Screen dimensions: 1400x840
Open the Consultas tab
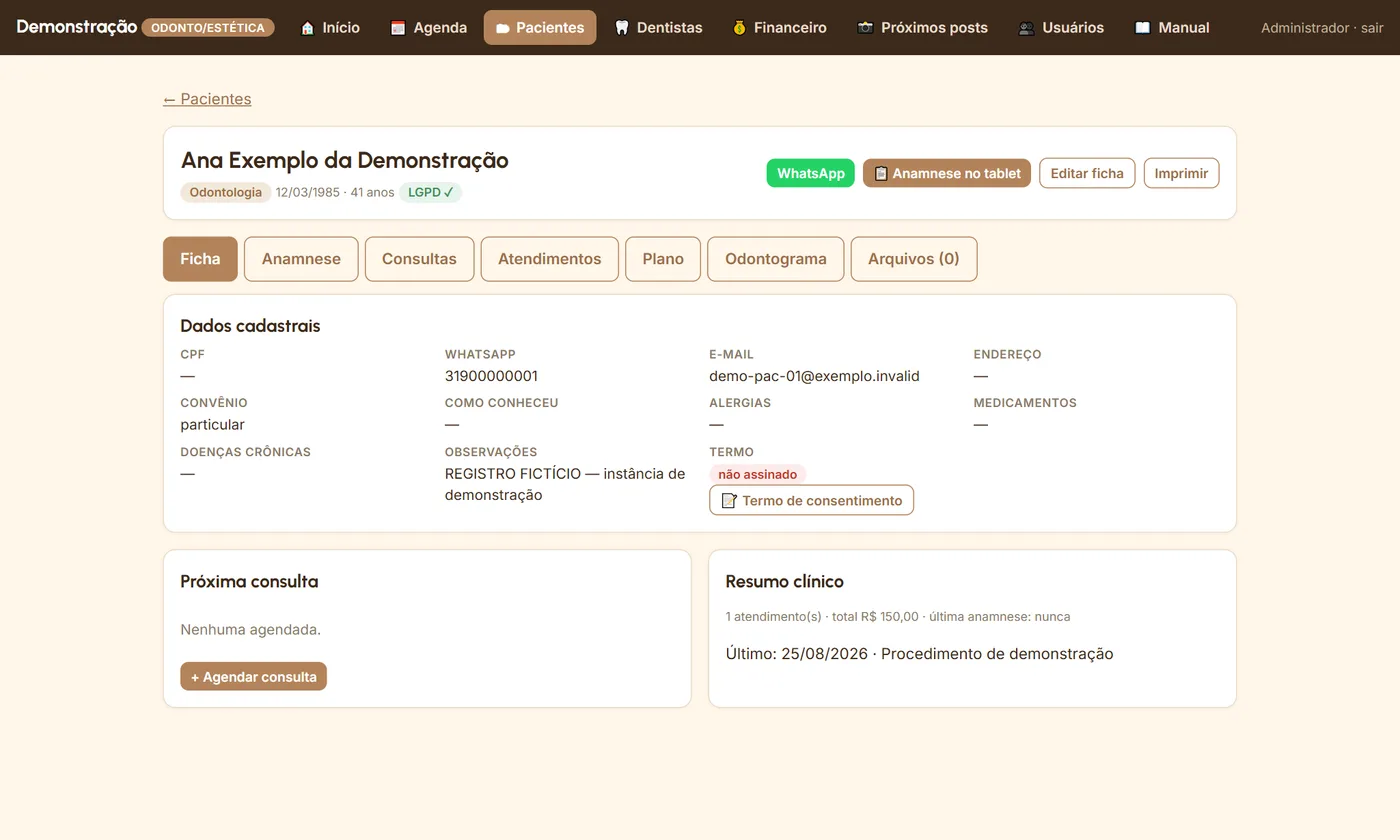pos(419,259)
